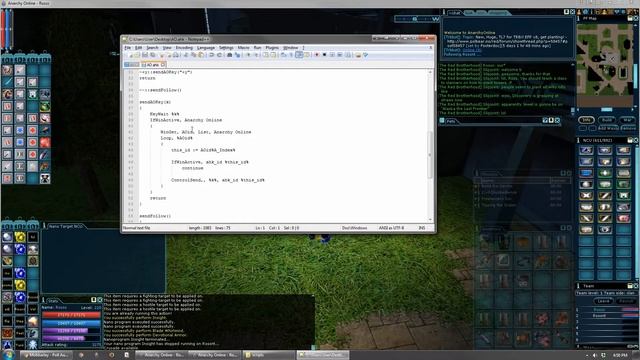640x360 pixels.
Task: Click the Notepad++ vertical scrollbar thumb
Action: [430, 155]
